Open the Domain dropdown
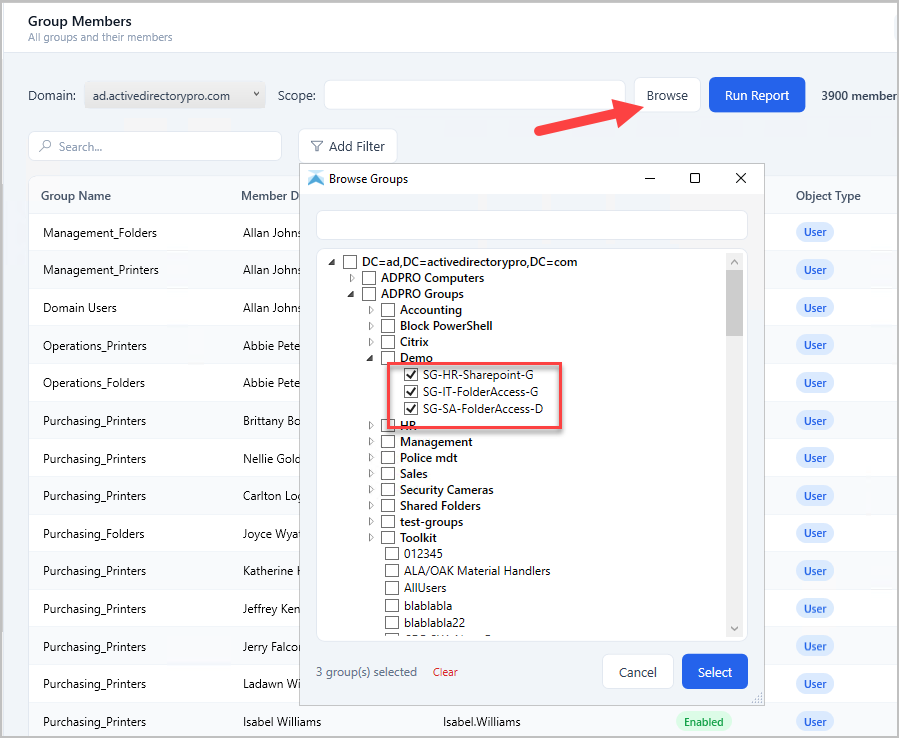 point(175,95)
